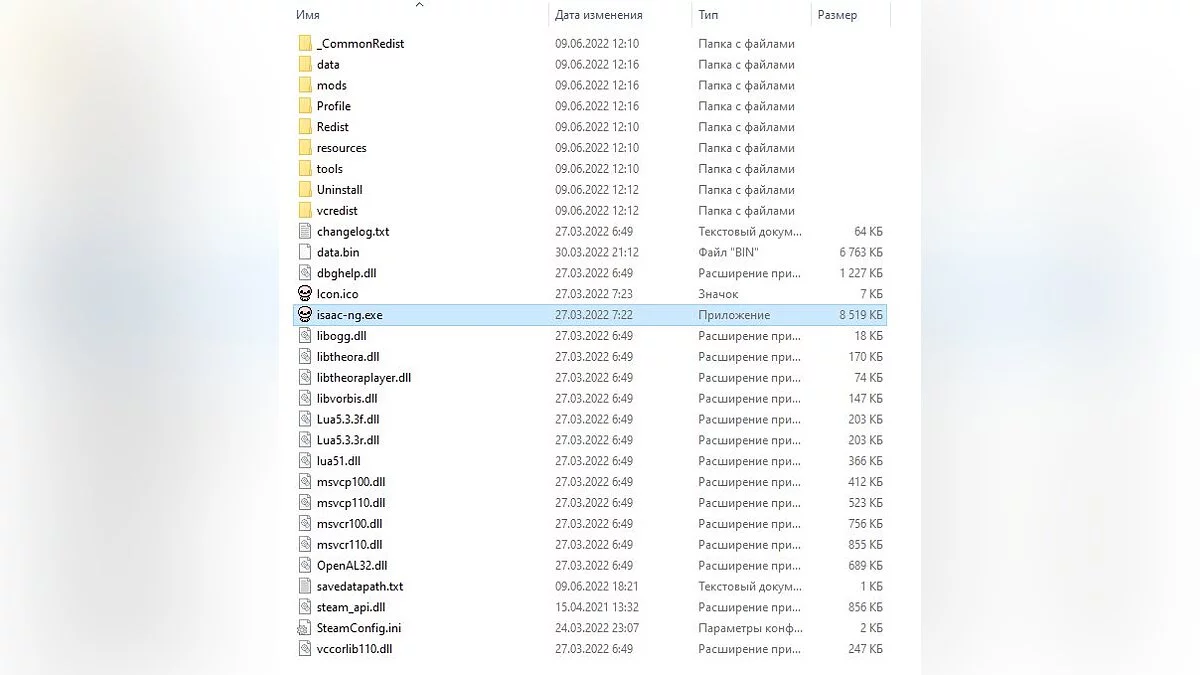Screen dimensions: 1200x675
Task: Click the date 27.03.2022 7:23
Action: [x=594, y=294]
